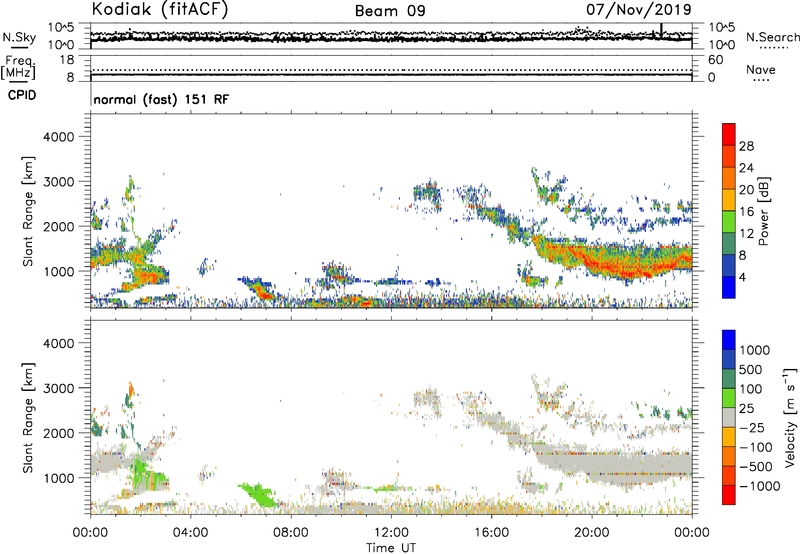This screenshot has height=554, width=800.
Task: Click the light green segment of Velocity colorbar
Action: click(729, 398)
